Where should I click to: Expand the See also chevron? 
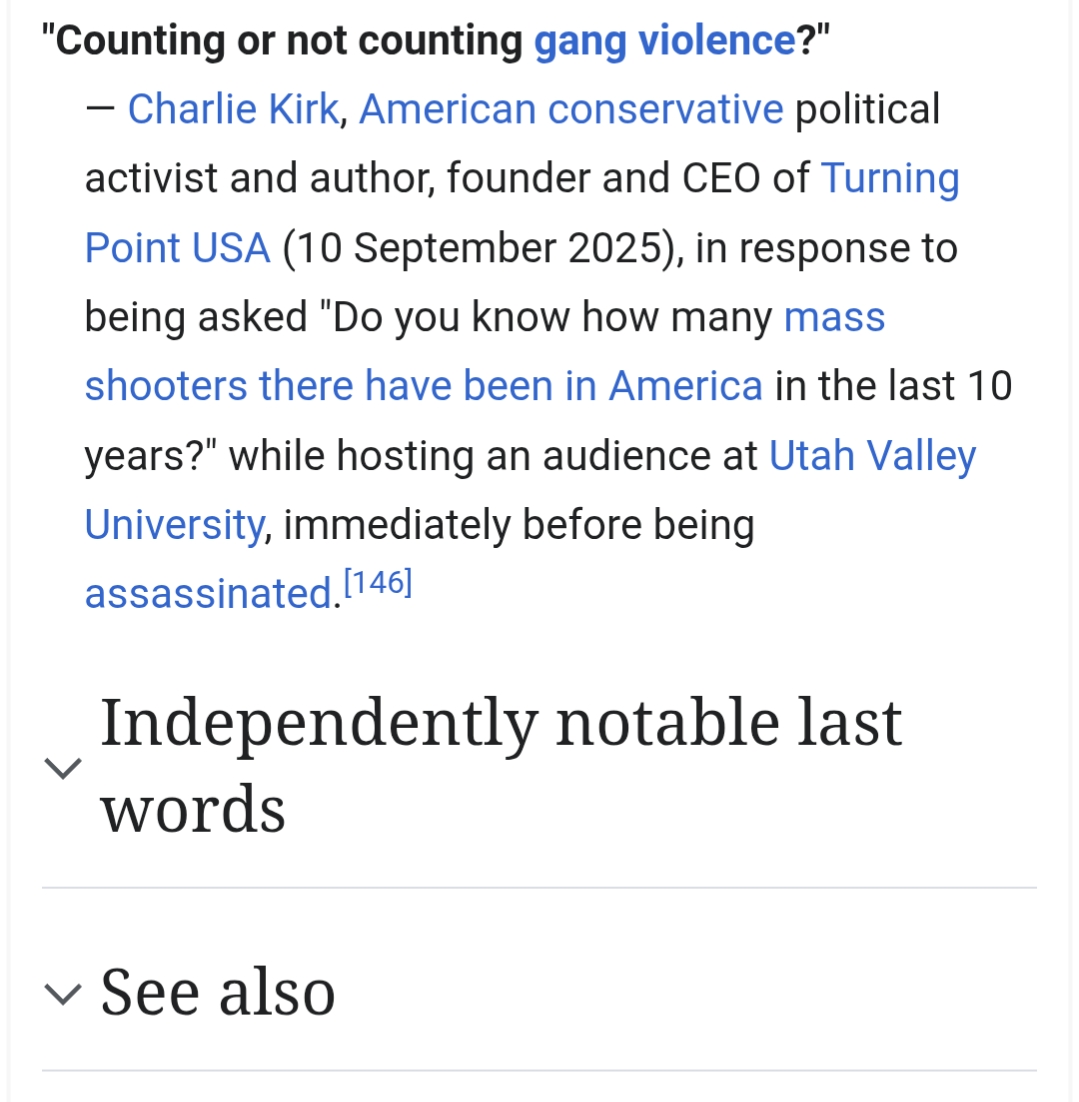(x=64, y=993)
